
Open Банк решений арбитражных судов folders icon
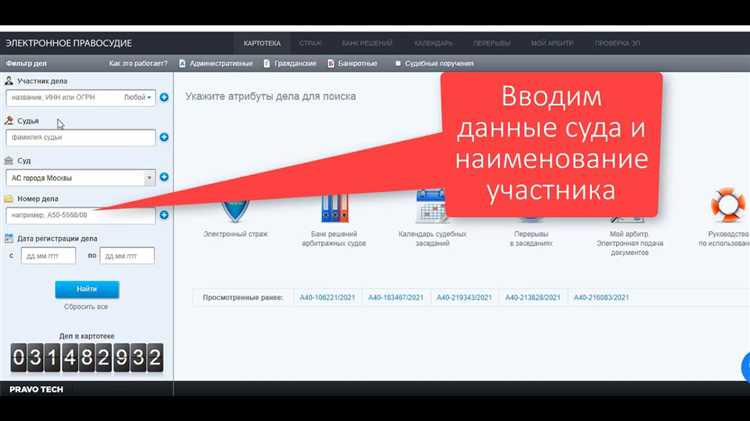[334, 209]
